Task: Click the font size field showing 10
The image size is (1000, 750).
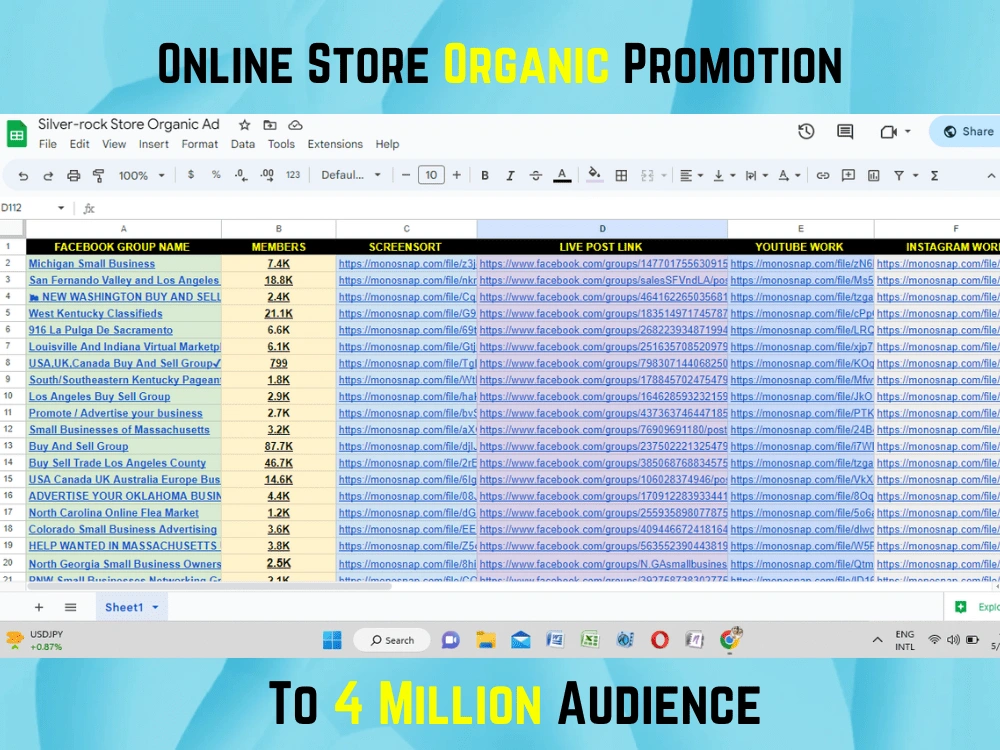Action: (x=431, y=175)
